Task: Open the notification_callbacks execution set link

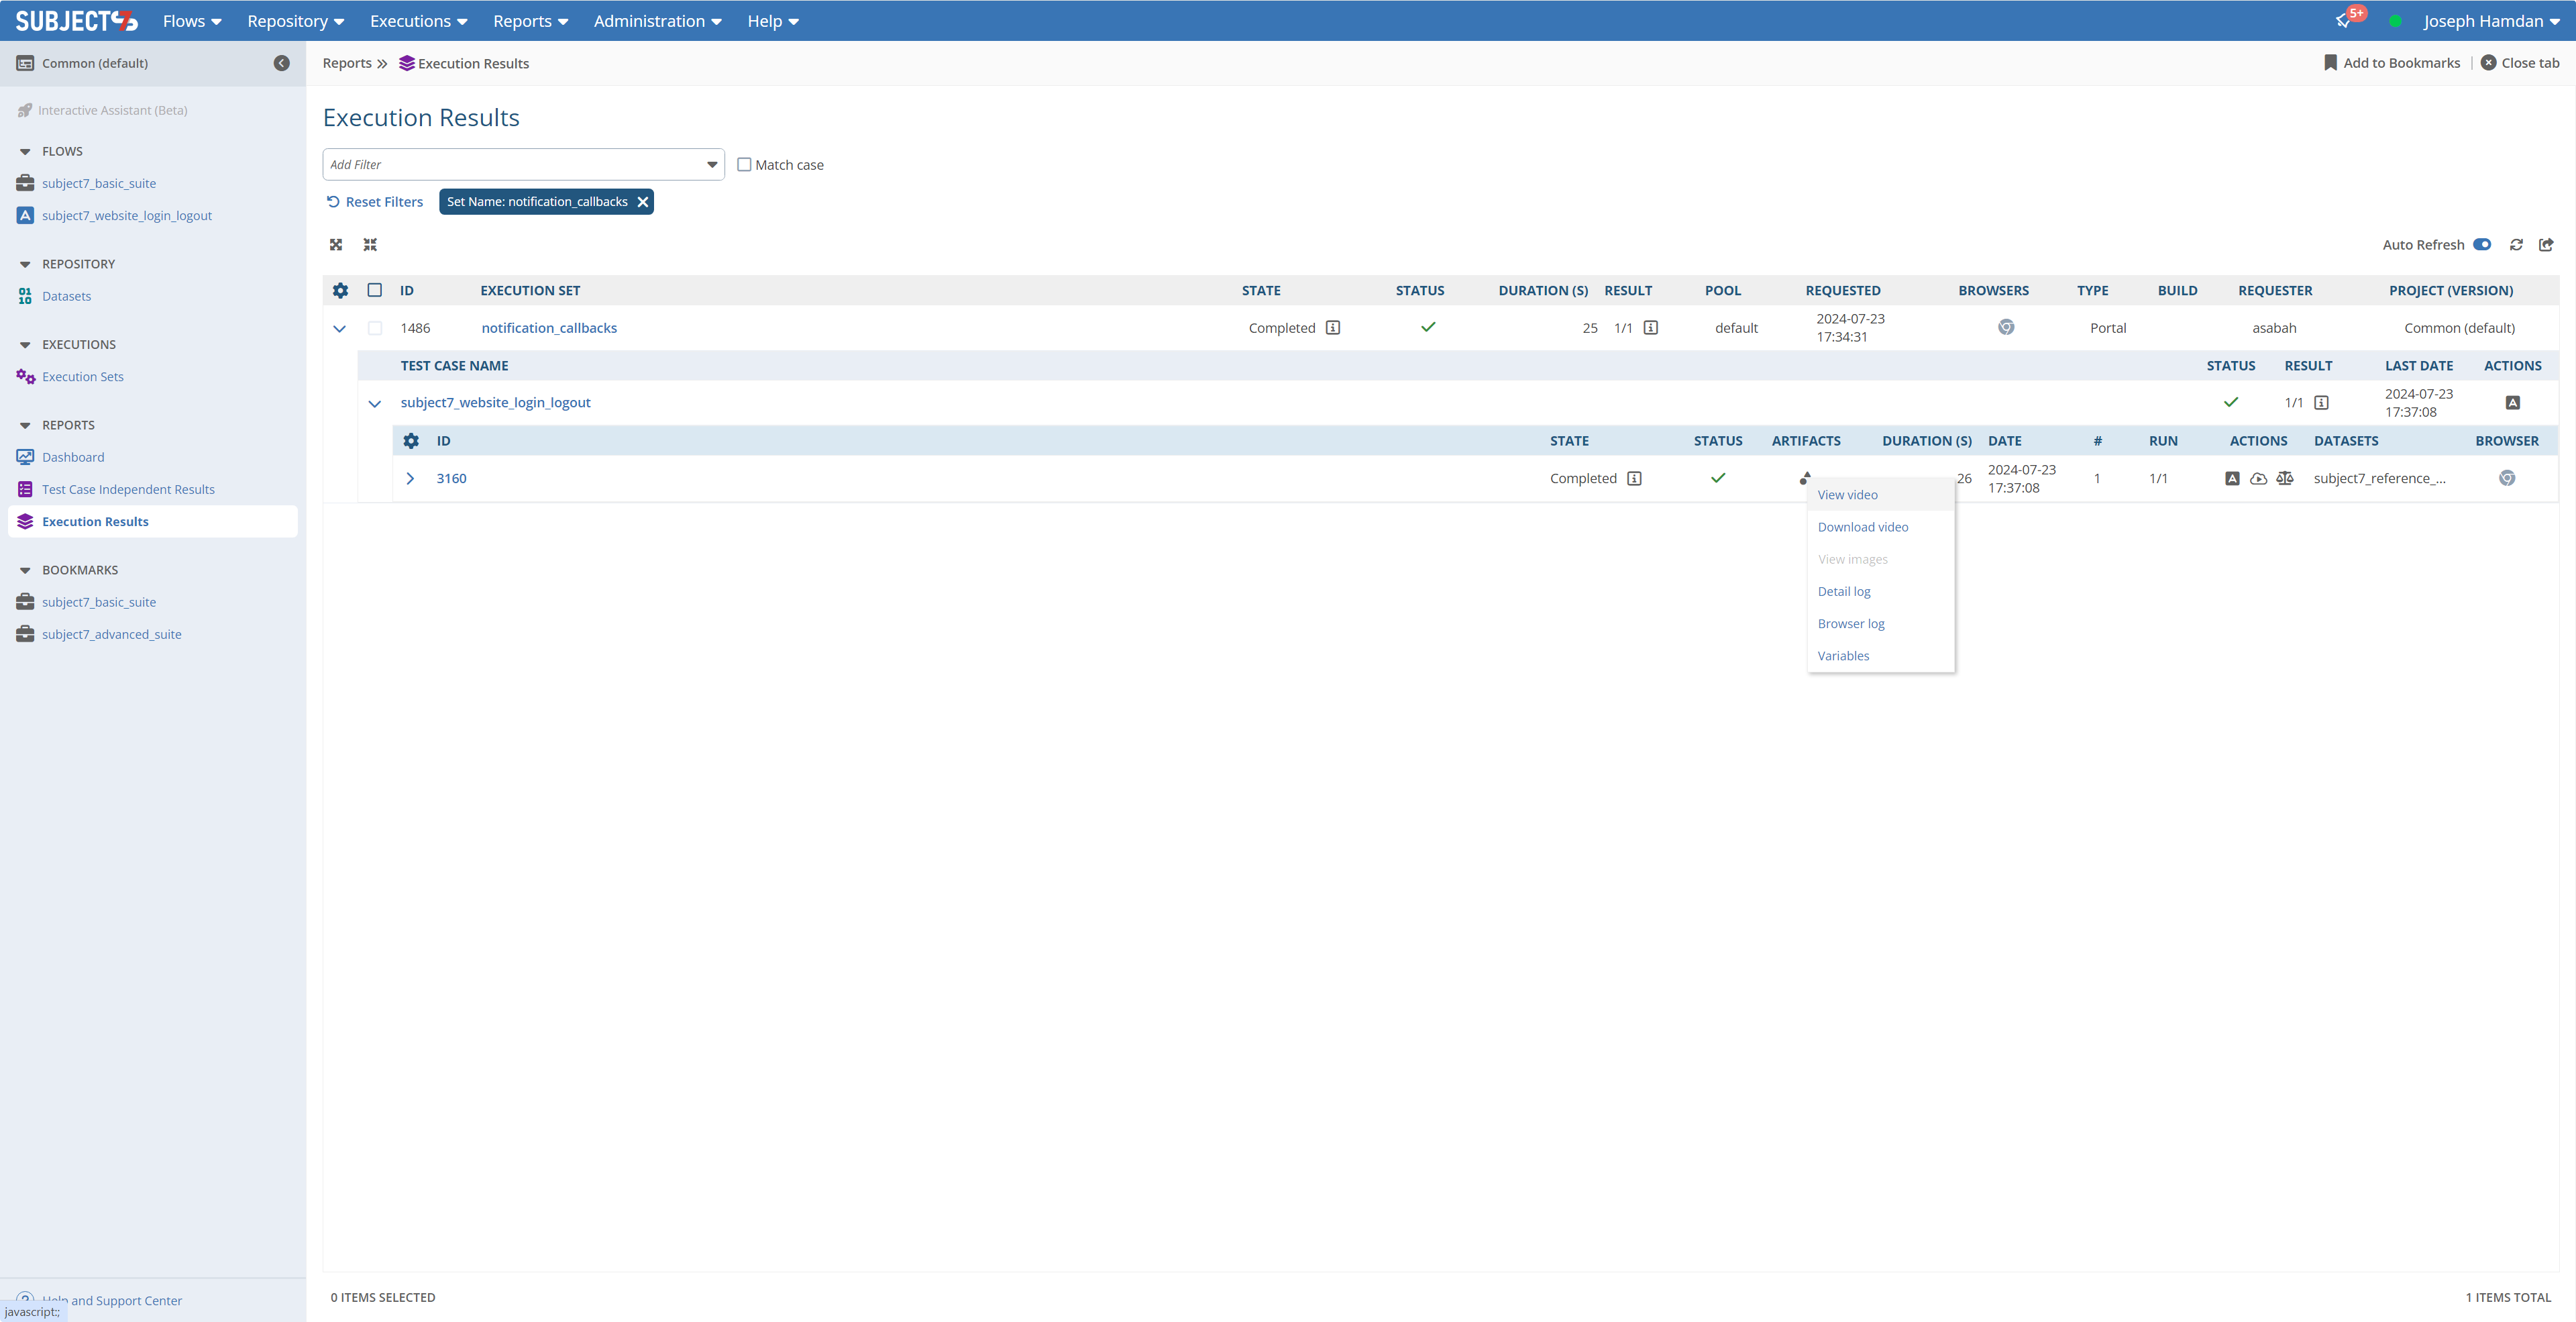Action: click(x=549, y=328)
